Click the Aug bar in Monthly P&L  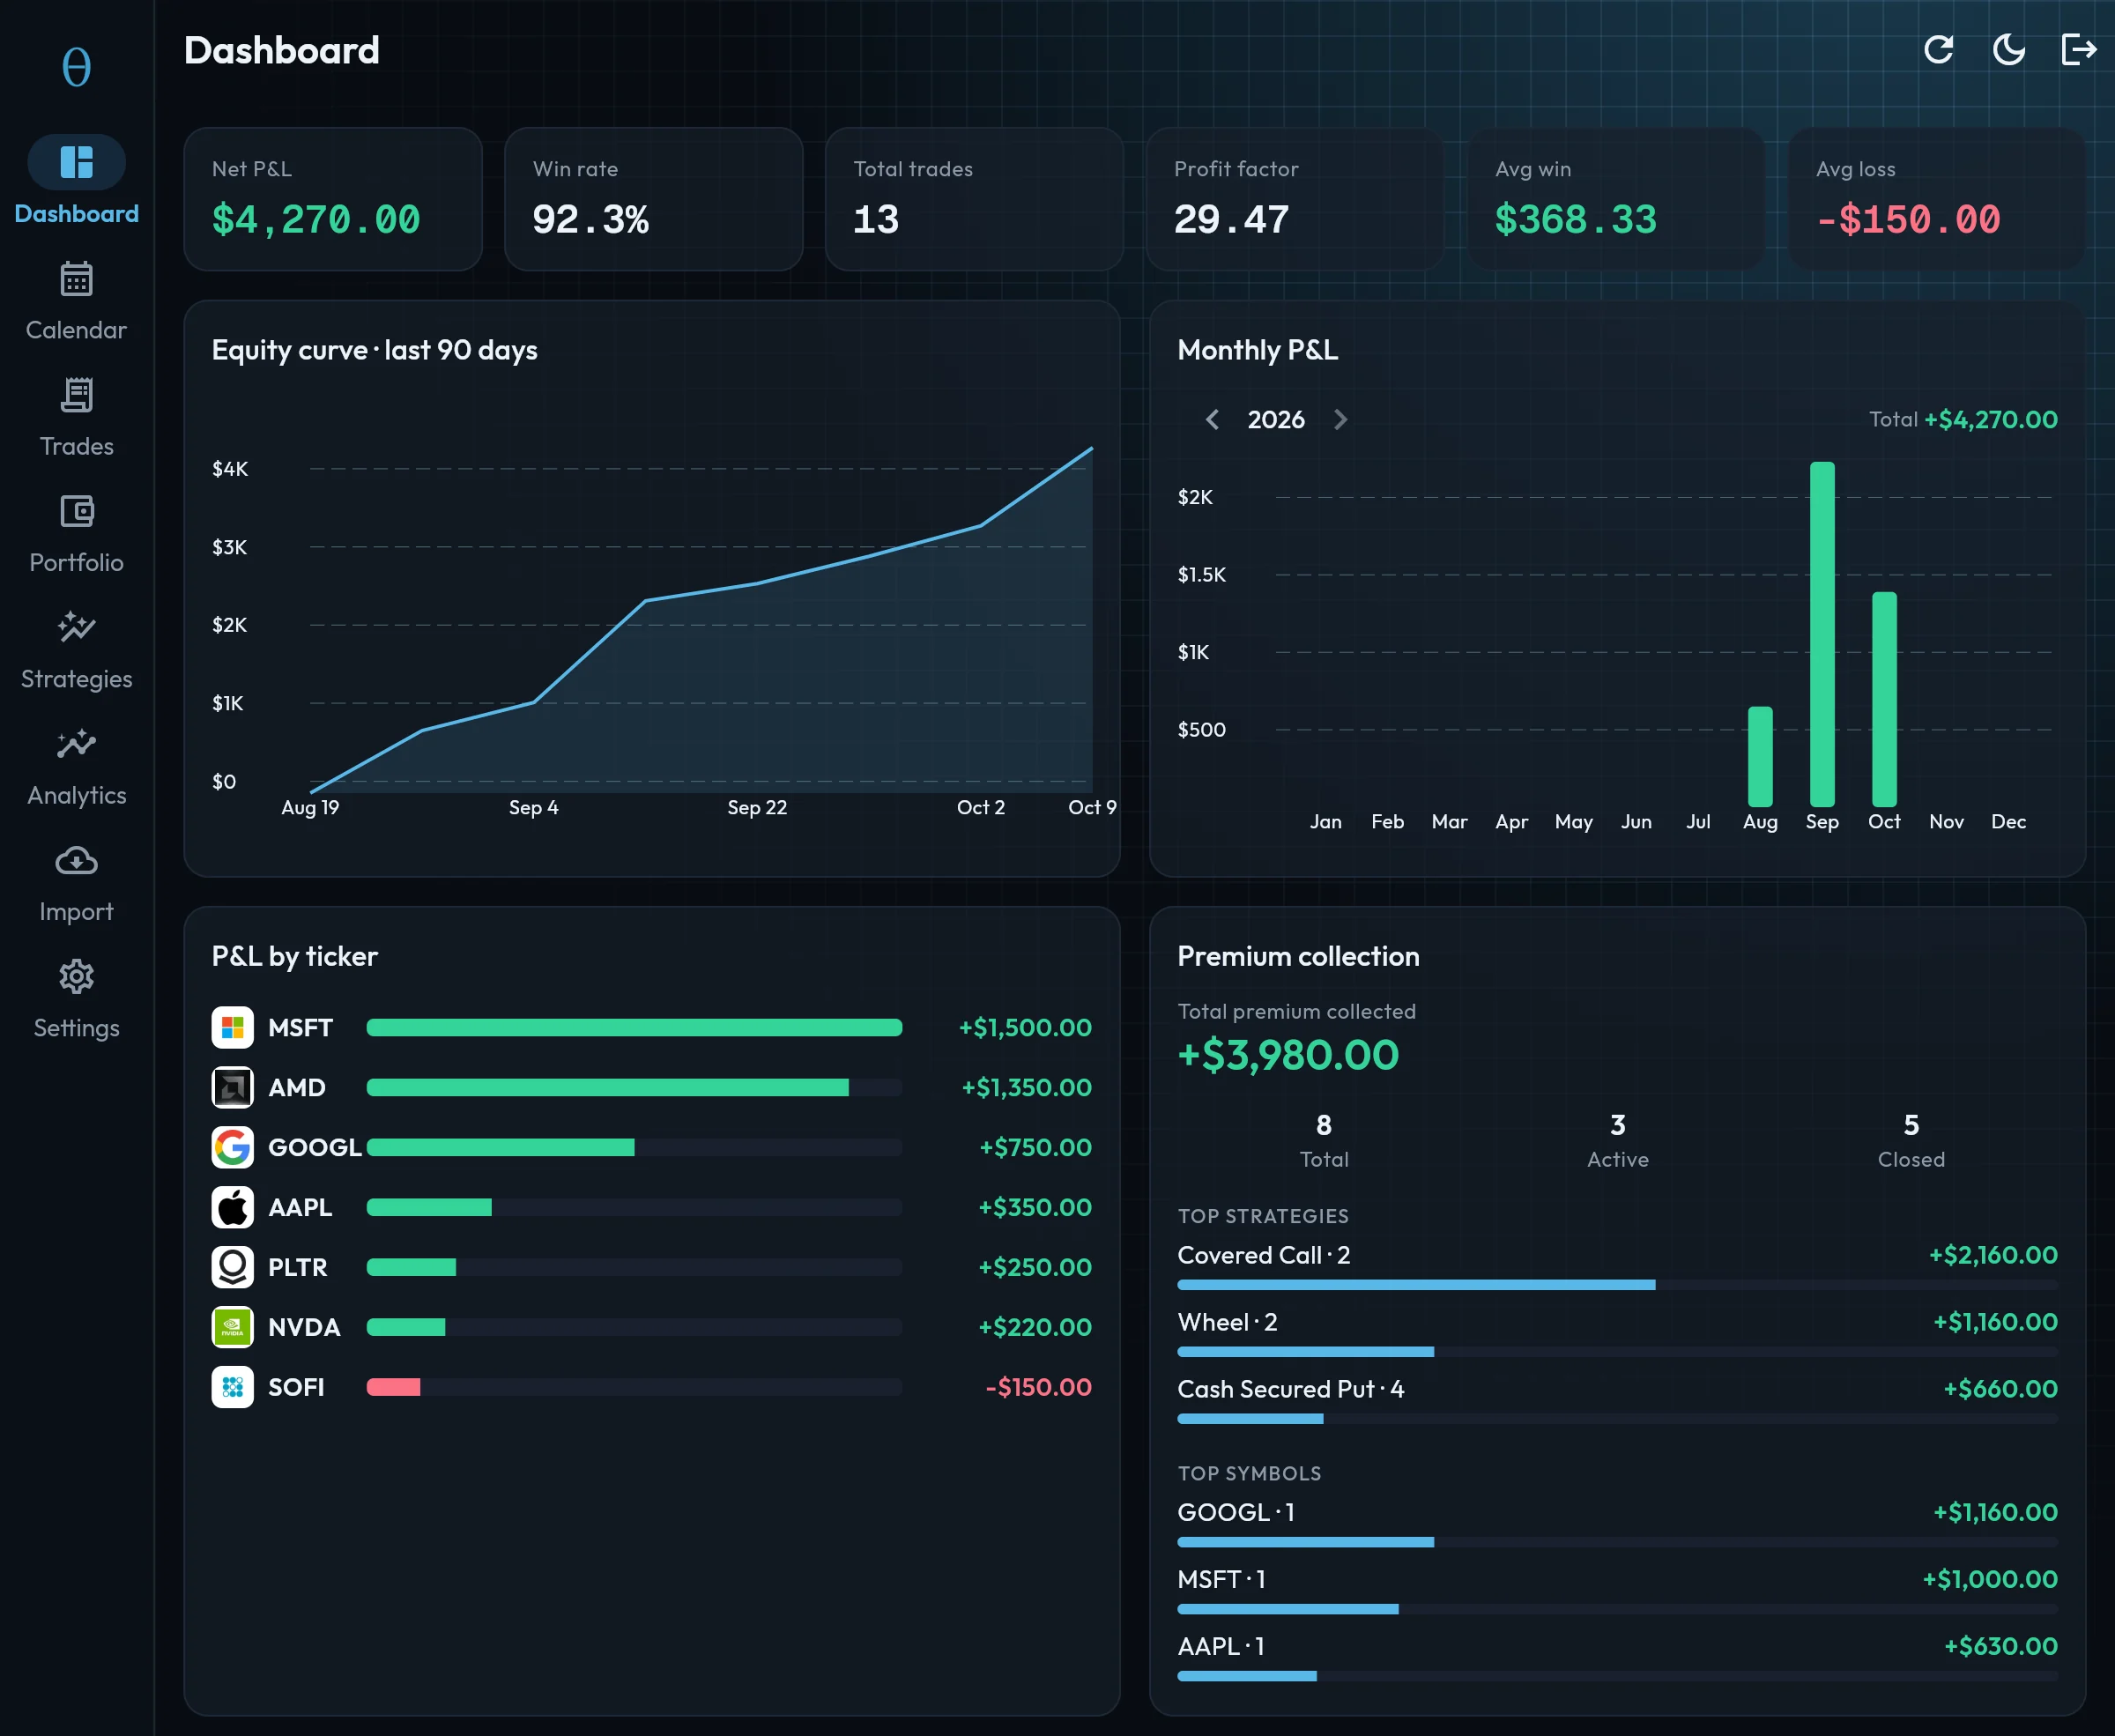pos(1760,756)
